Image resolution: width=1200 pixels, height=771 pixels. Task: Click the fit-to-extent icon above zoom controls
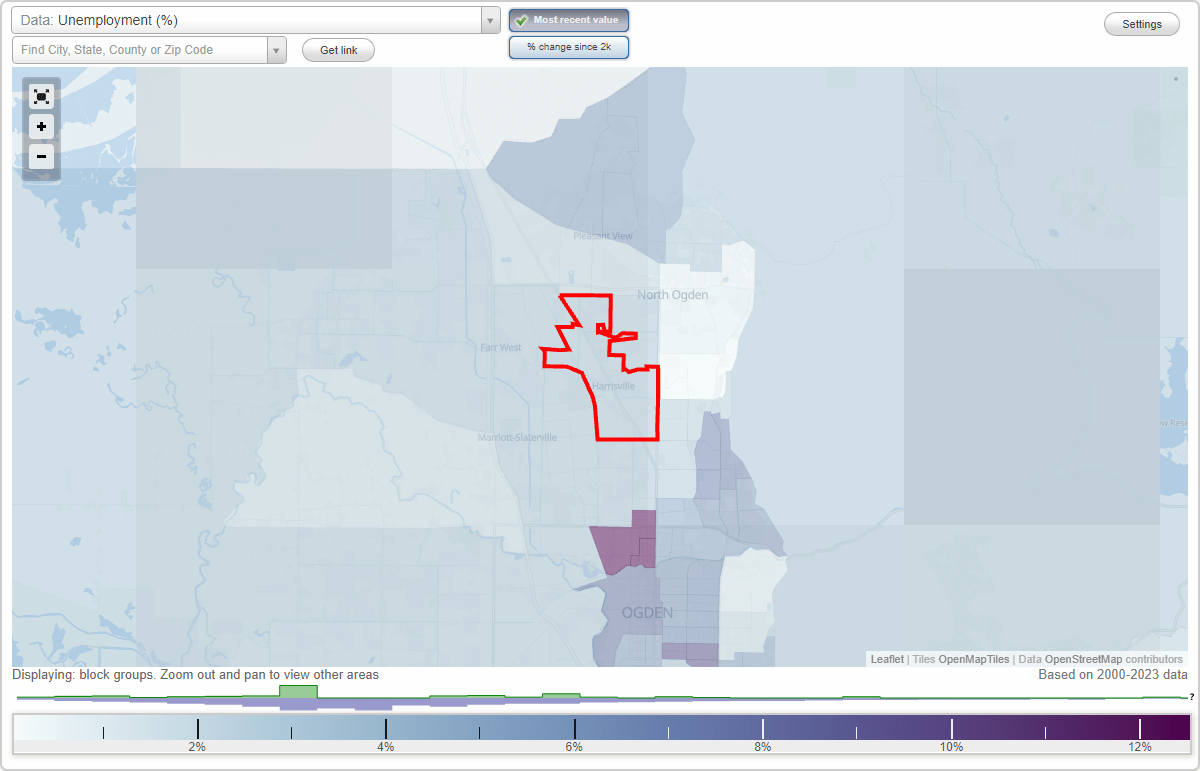(41, 96)
